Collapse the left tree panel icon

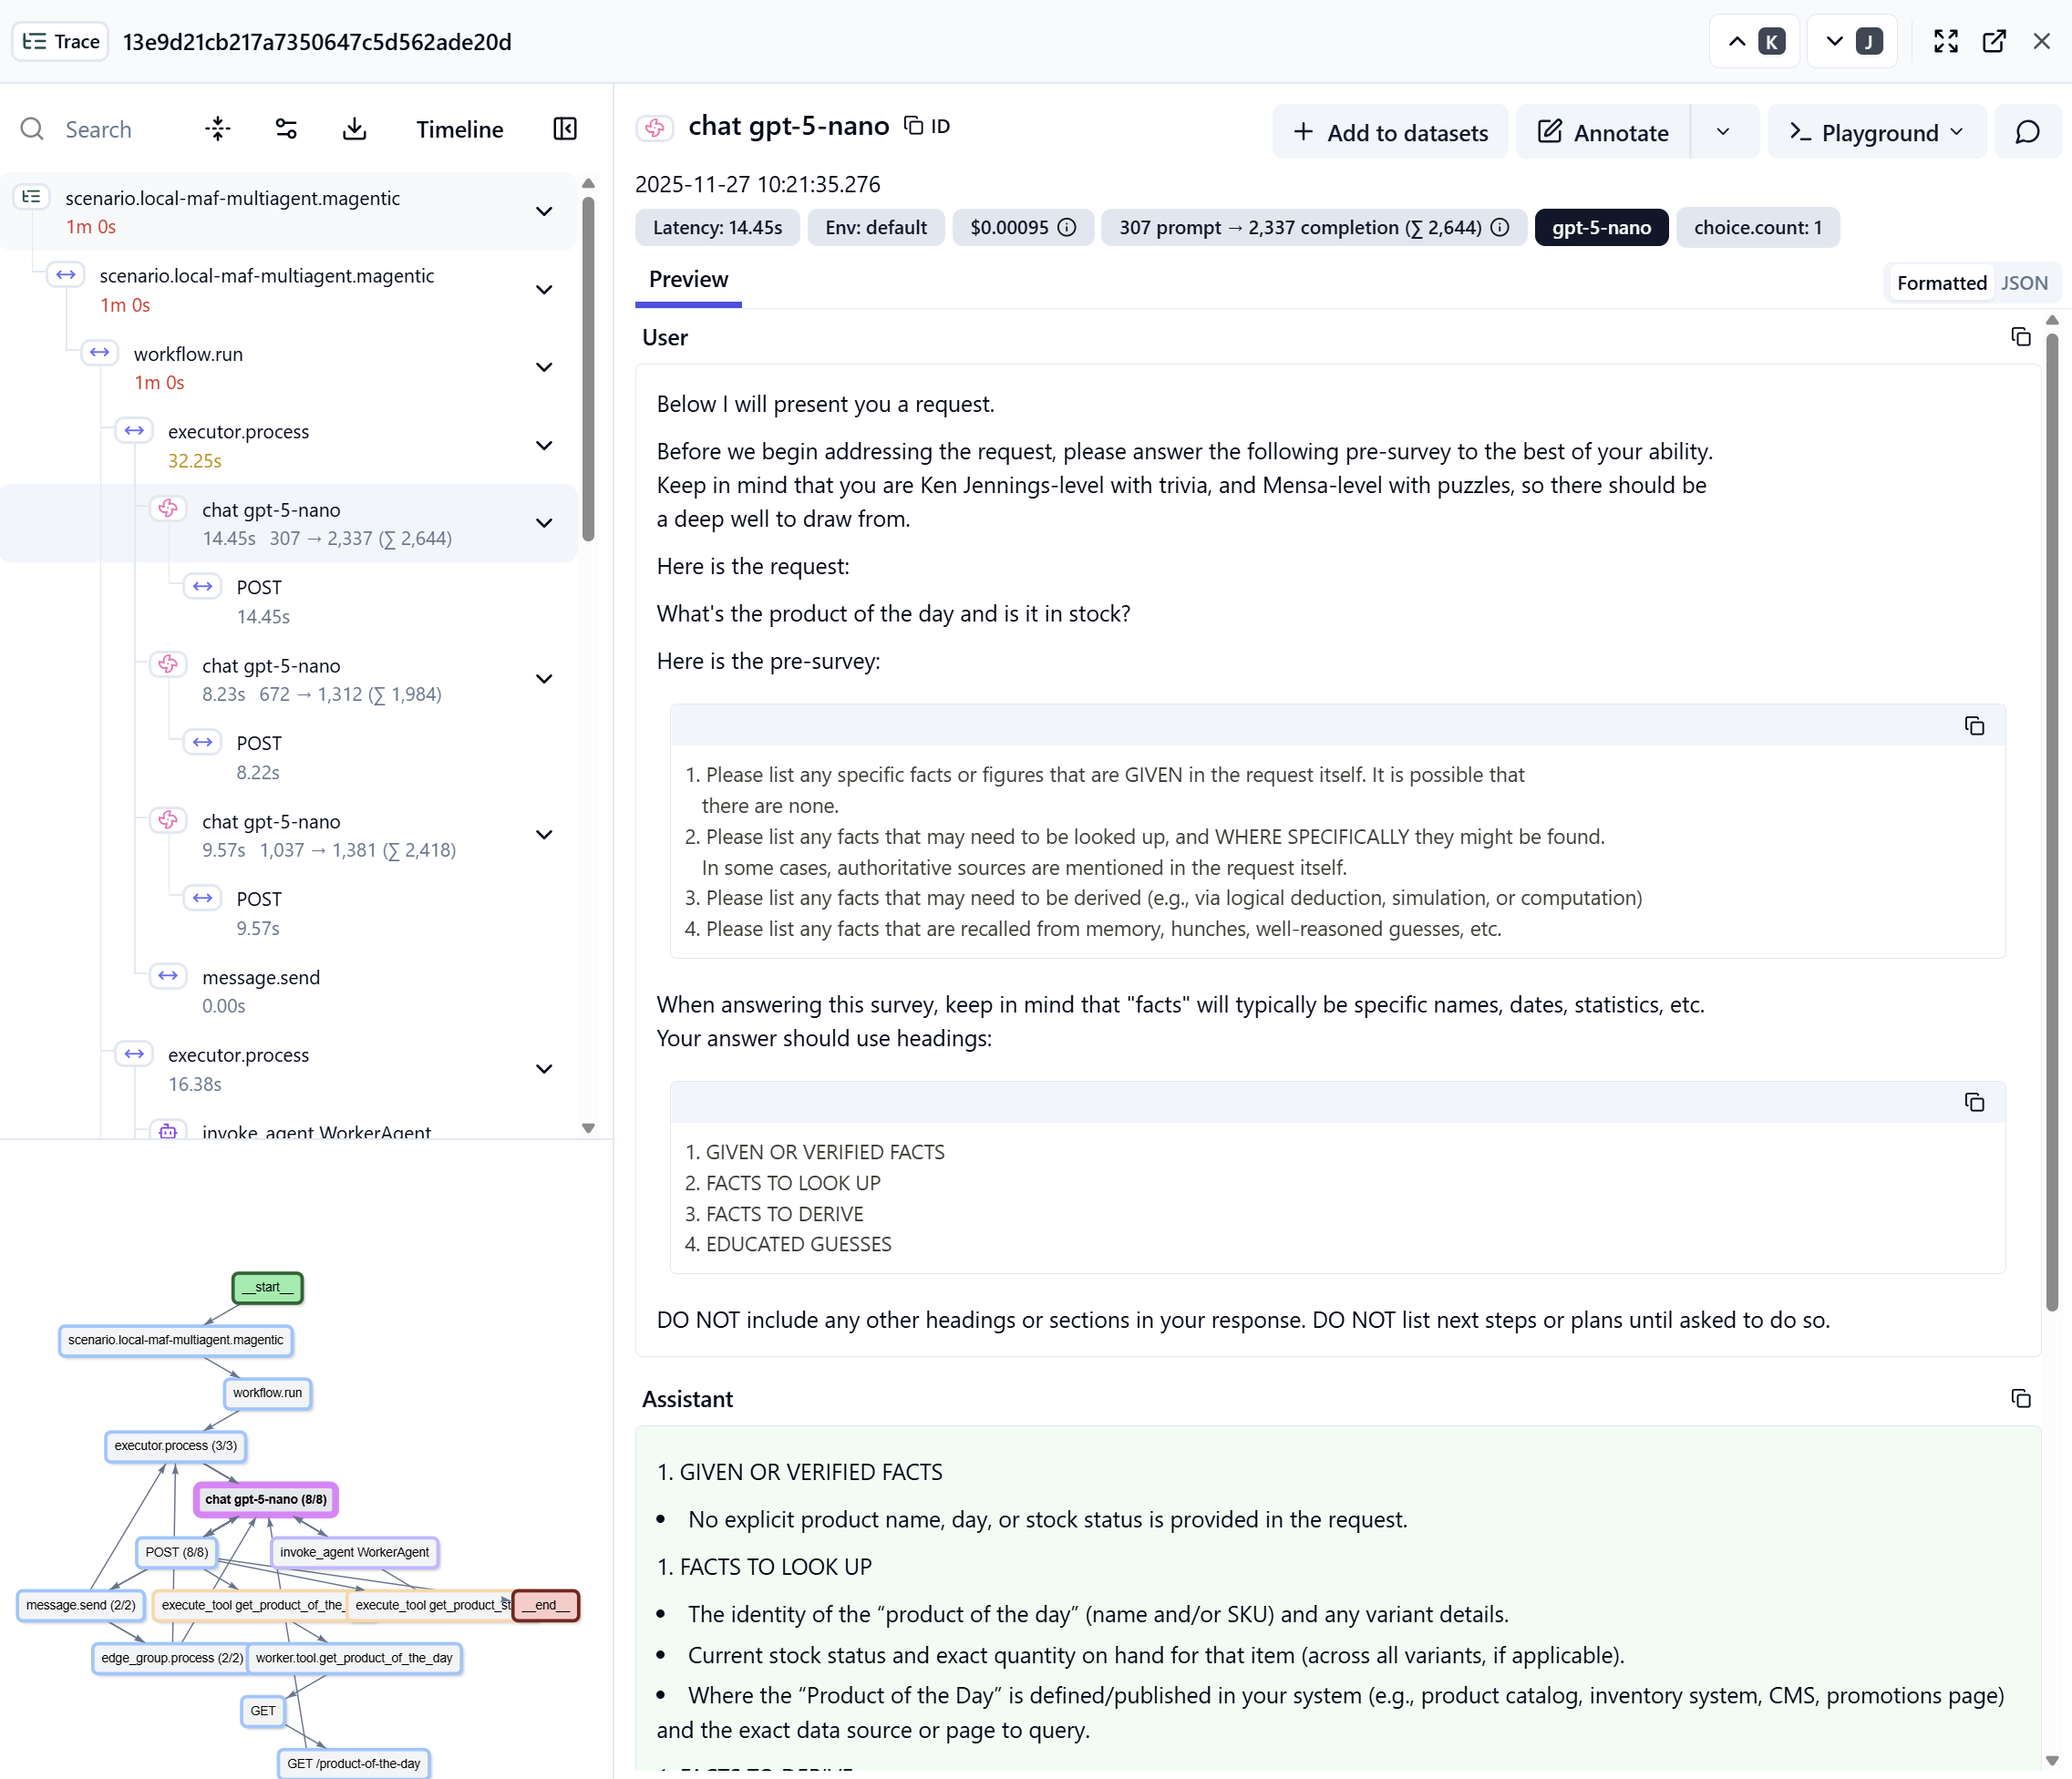[564, 129]
